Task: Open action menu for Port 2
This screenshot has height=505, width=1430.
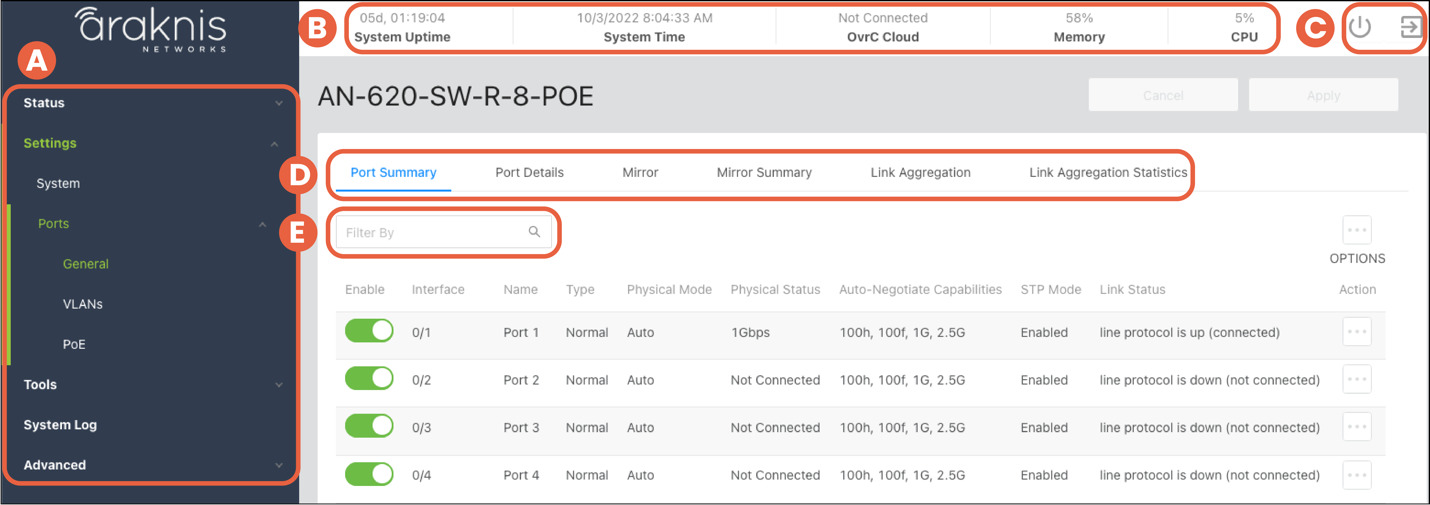Action: (x=1357, y=380)
